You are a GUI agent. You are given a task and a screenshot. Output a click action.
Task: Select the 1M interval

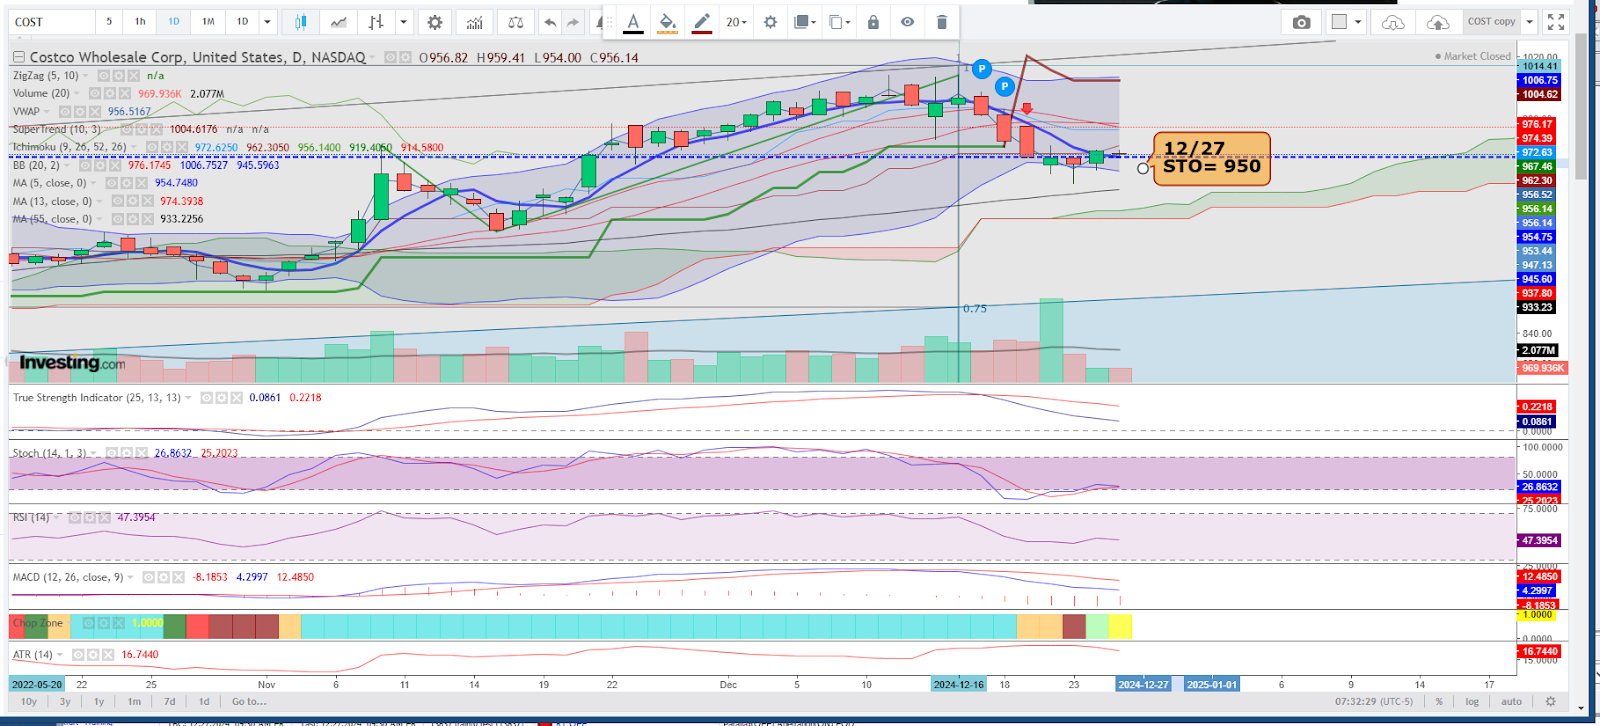[208, 21]
